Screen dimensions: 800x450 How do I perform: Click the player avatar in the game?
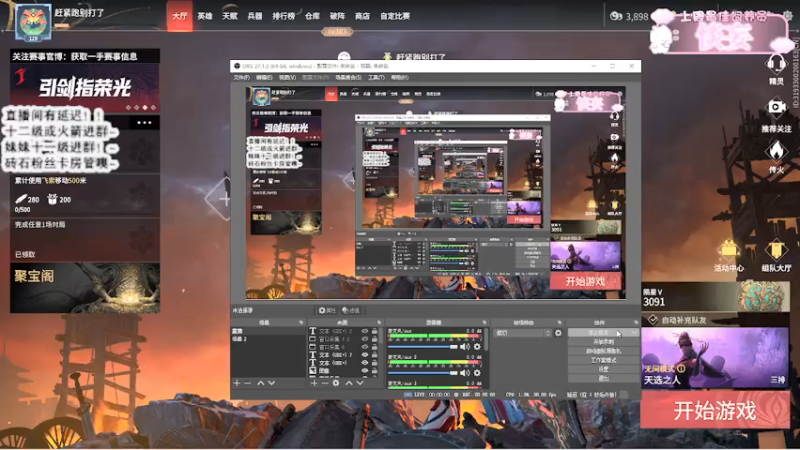[x=33, y=22]
